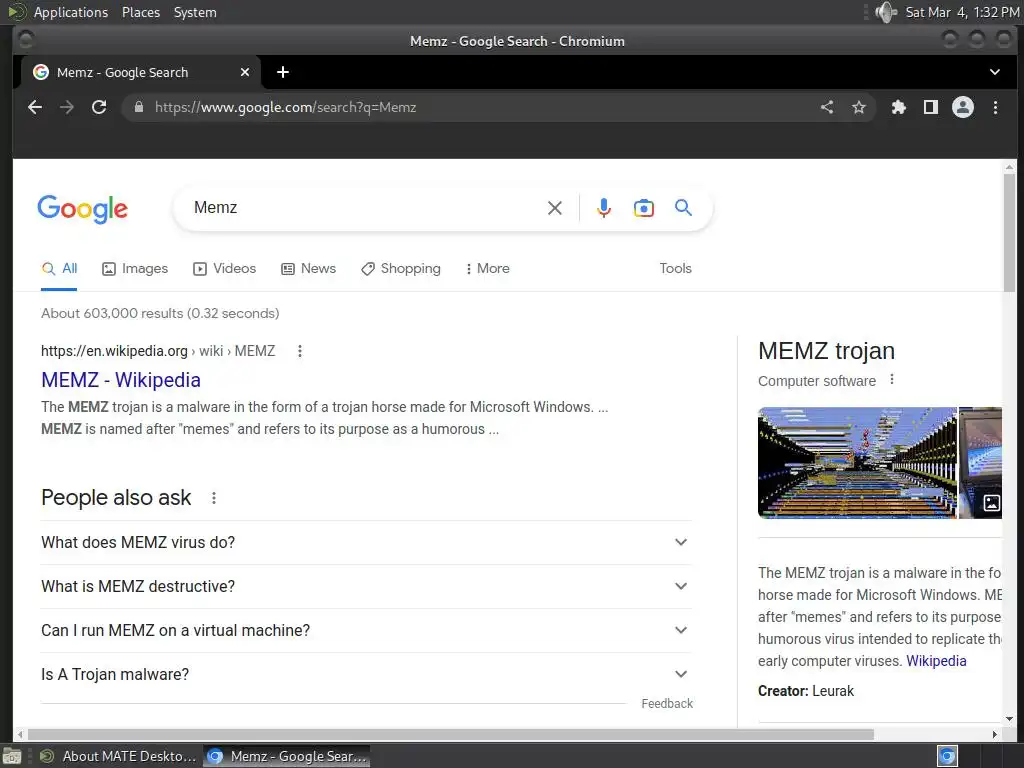Click 'About 603,000 results' text
Viewport: 1024px width, 768px height.
tap(160, 313)
